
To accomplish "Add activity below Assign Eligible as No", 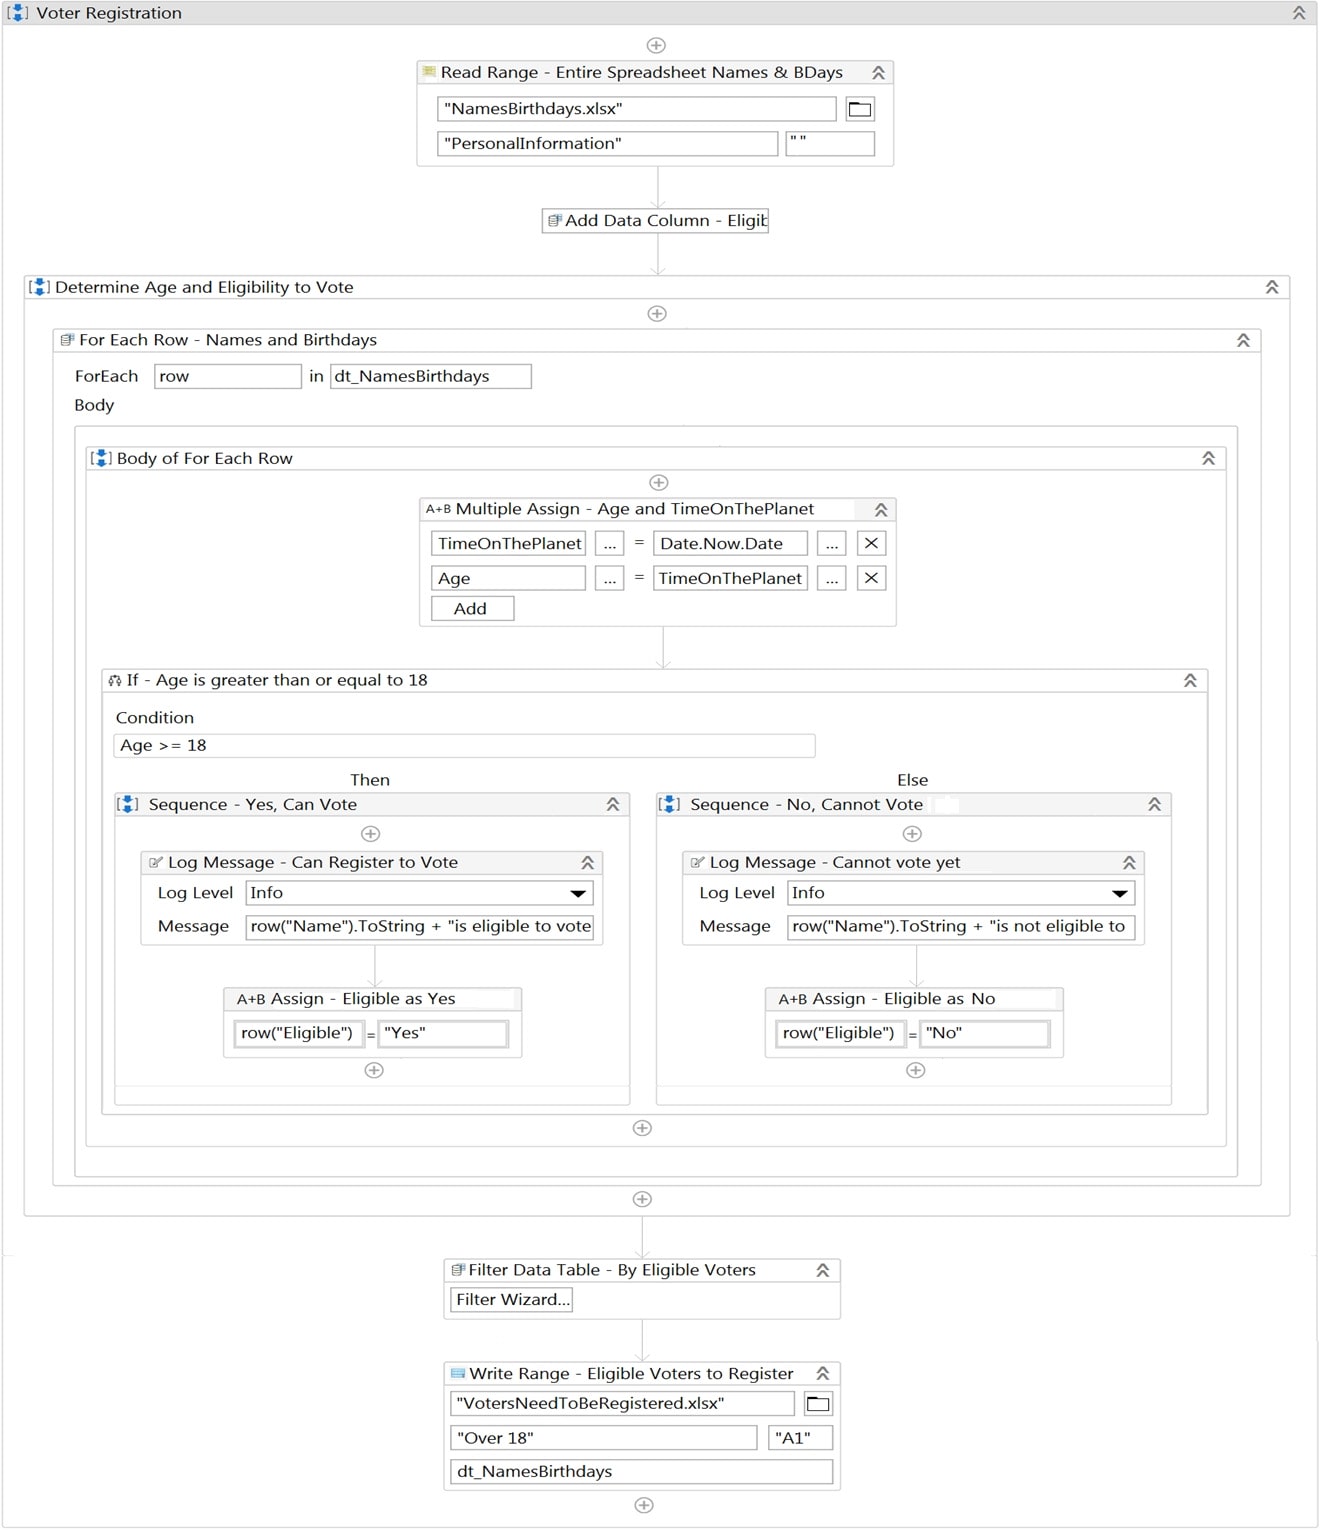I will pos(915,1071).
